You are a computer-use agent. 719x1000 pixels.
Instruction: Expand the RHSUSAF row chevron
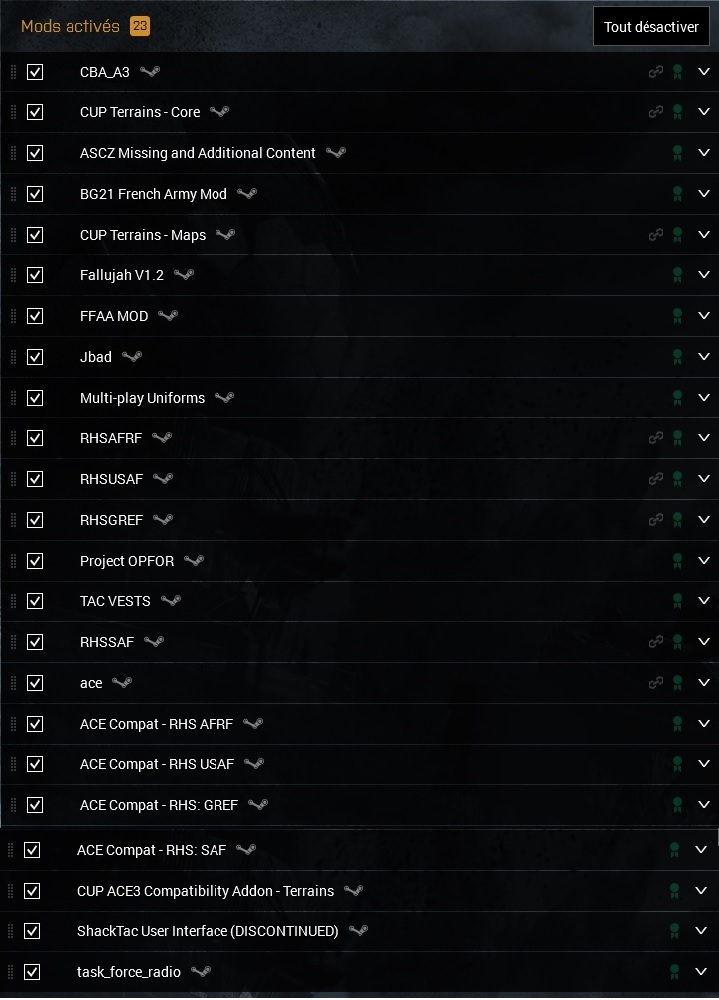703,479
